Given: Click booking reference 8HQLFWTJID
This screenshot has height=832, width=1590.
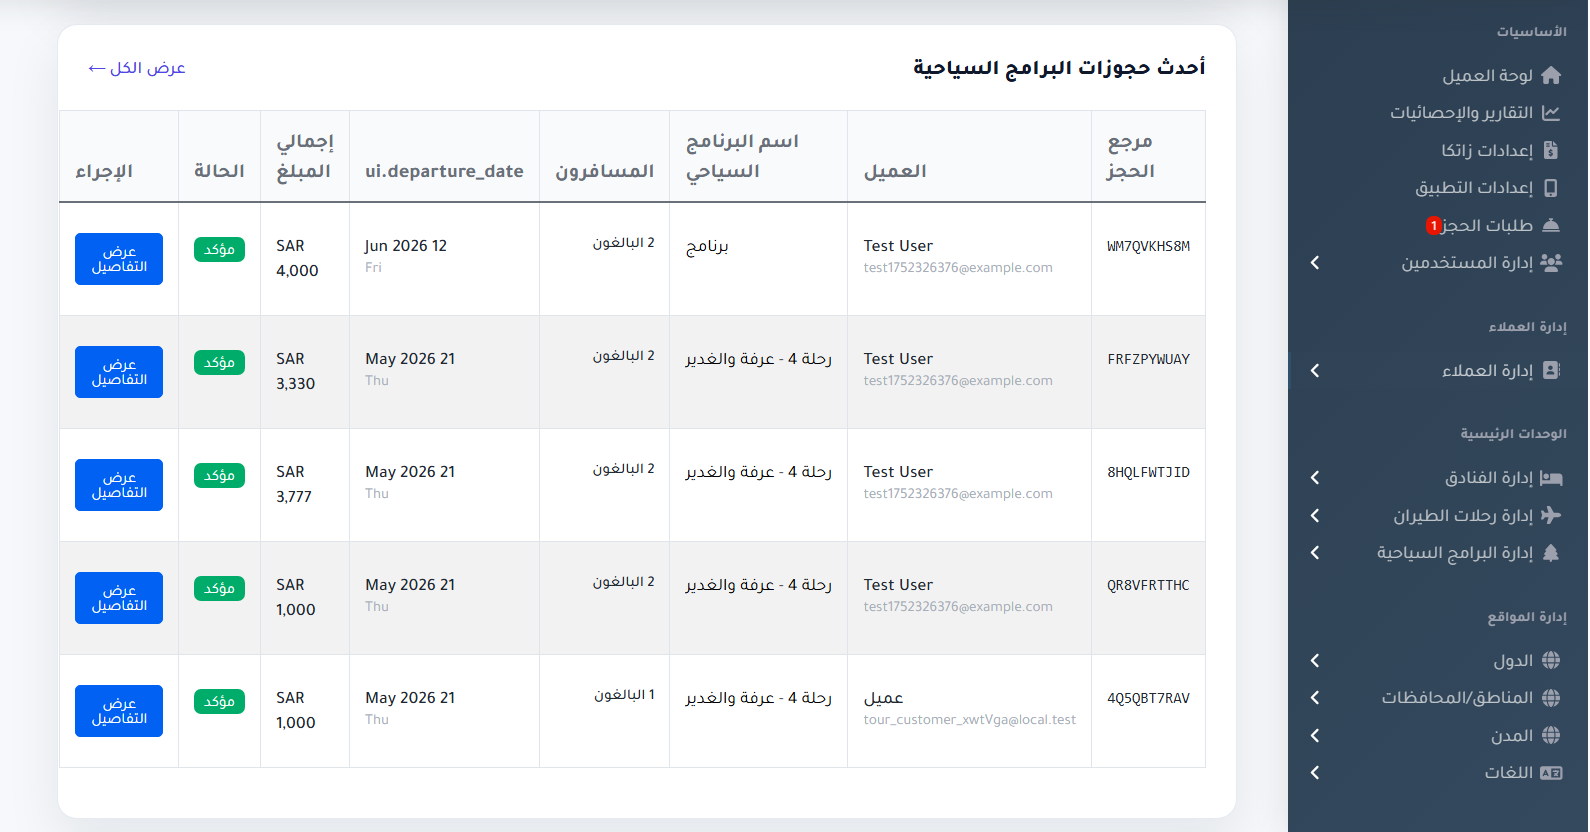Looking at the screenshot, I should tap(1148, 472).
